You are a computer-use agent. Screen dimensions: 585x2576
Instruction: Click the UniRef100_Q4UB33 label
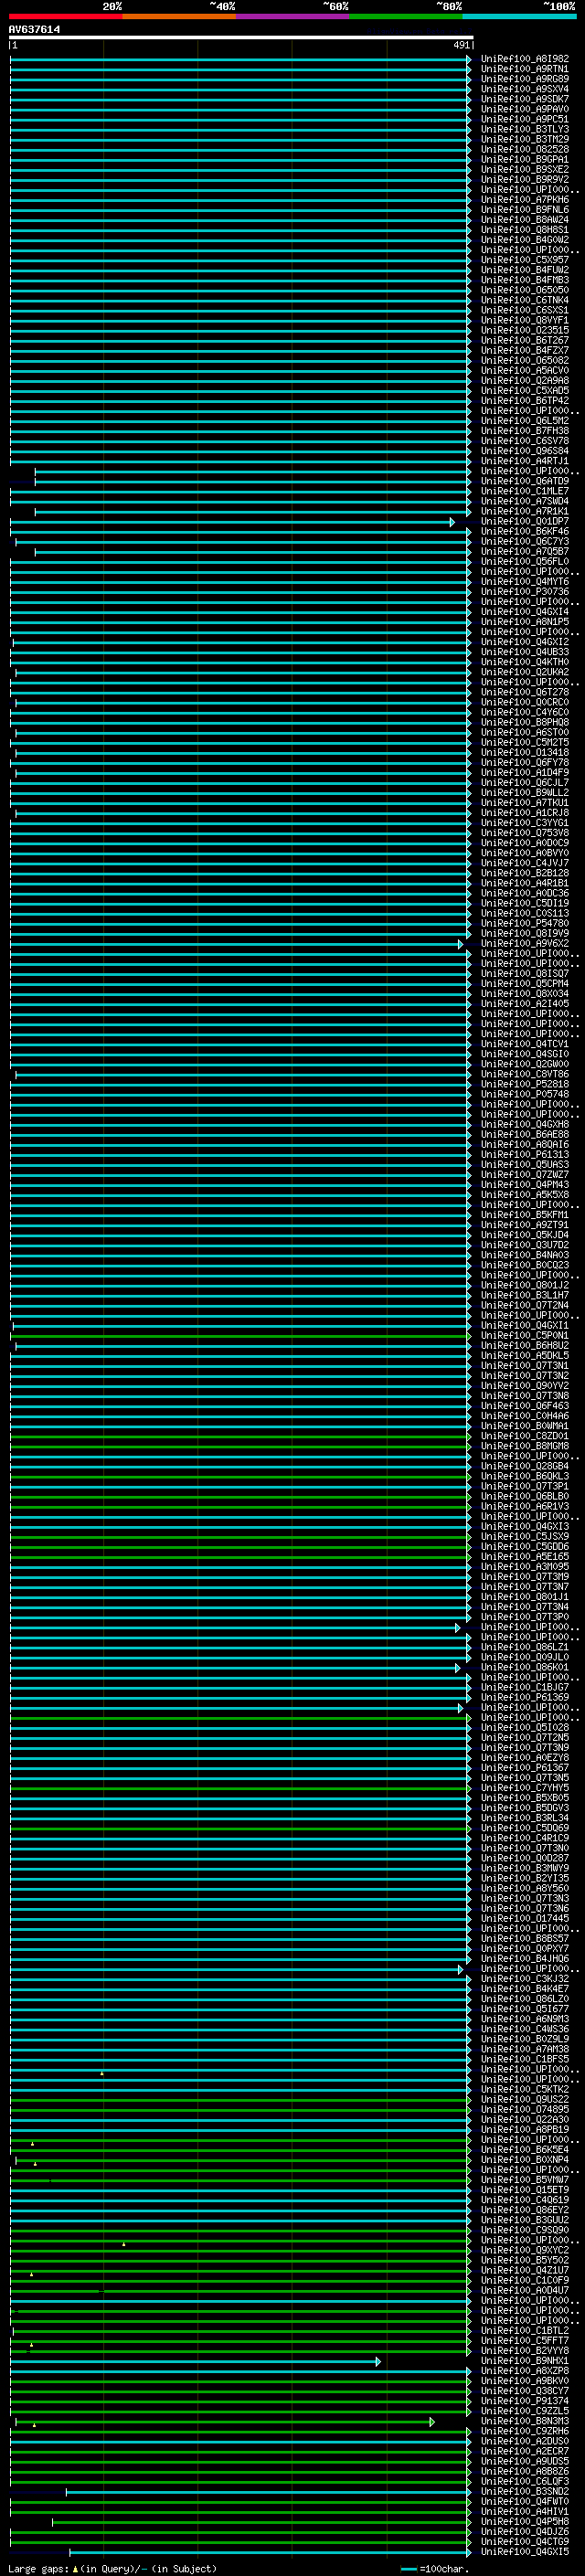525,652
